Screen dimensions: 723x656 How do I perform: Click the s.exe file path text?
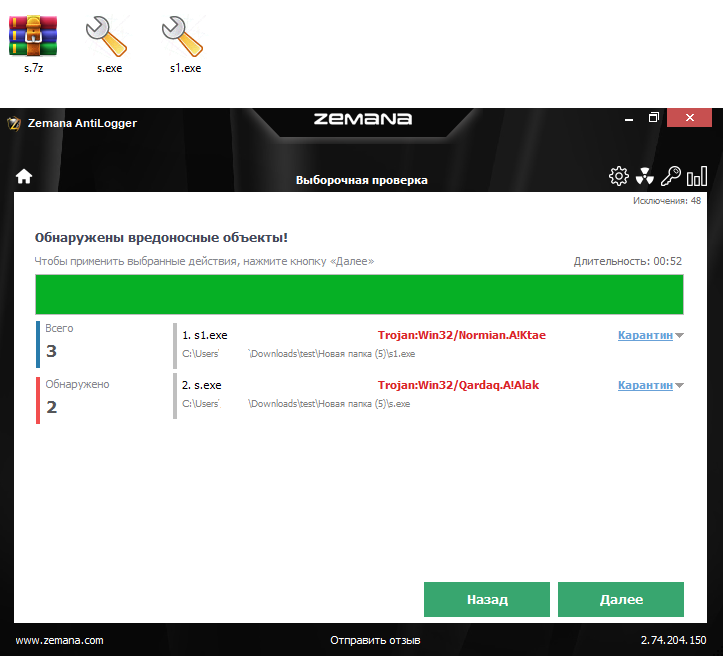click(x=296, y=404)
